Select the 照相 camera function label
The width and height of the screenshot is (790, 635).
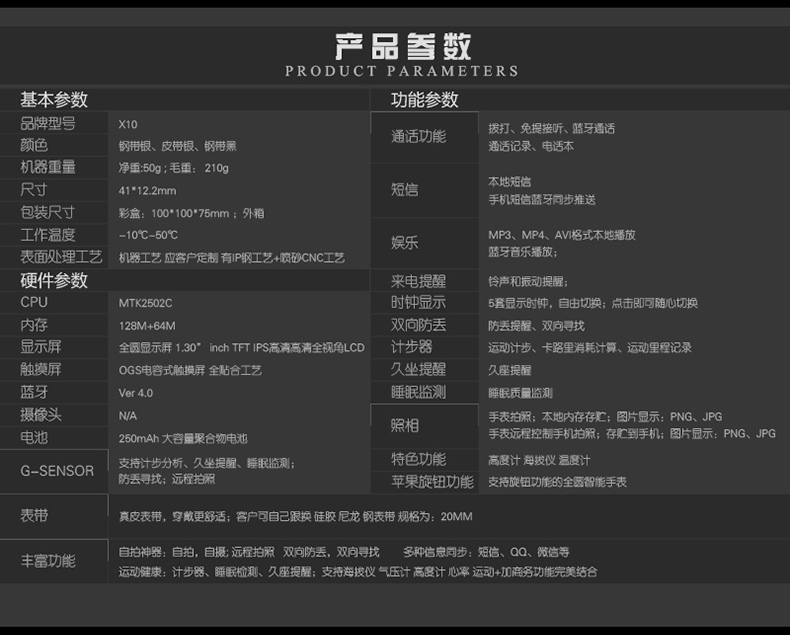pyautogui.click(x=405, y=425)
